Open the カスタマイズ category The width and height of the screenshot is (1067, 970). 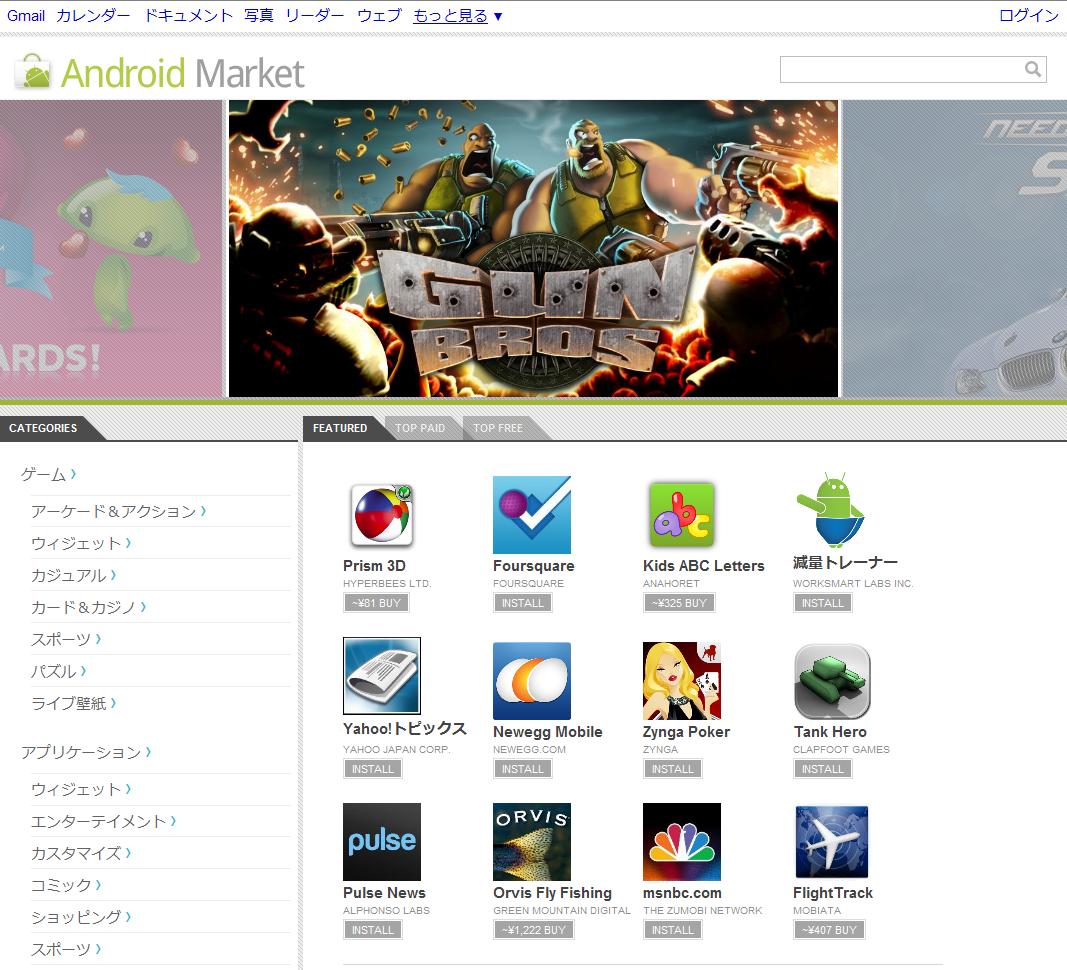coord(81,853)
